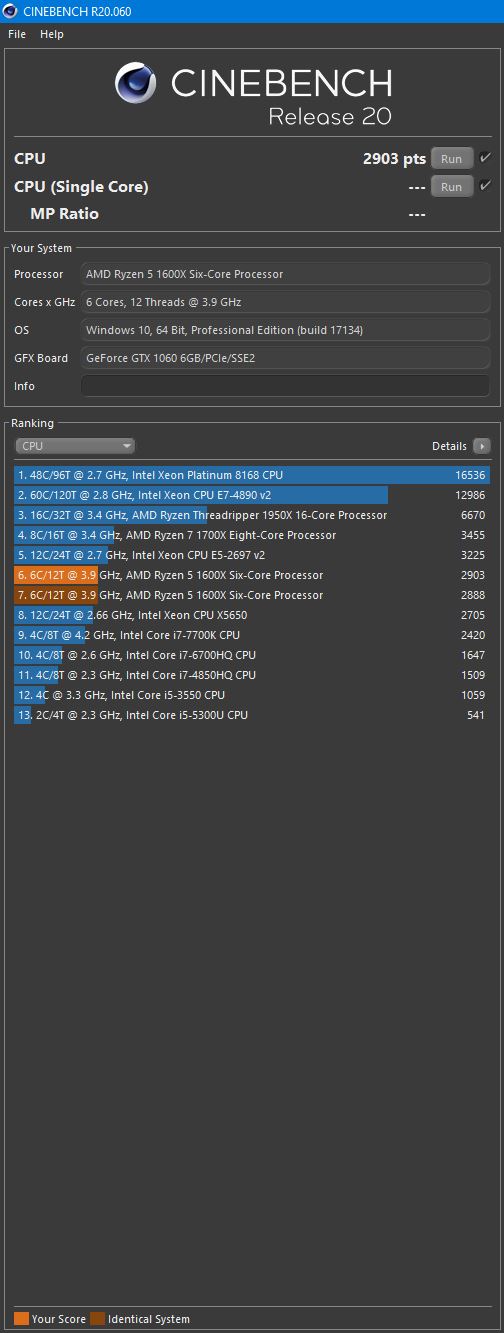
Task: Click the Details label in Ranking
Action: point(449,446)
